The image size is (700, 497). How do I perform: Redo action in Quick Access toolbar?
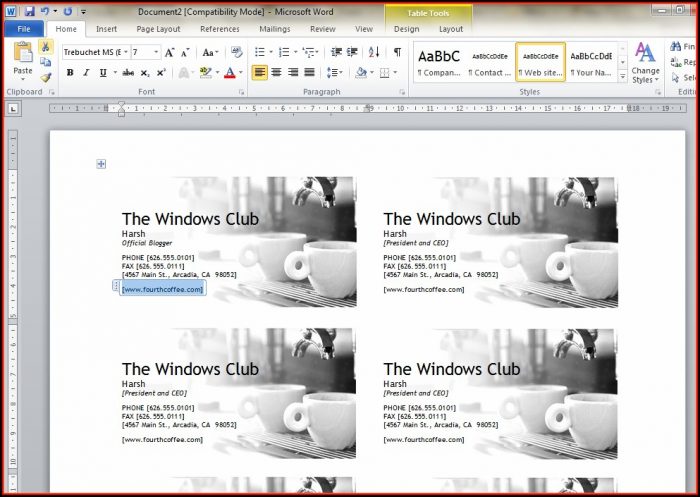(x=68, y=12)
